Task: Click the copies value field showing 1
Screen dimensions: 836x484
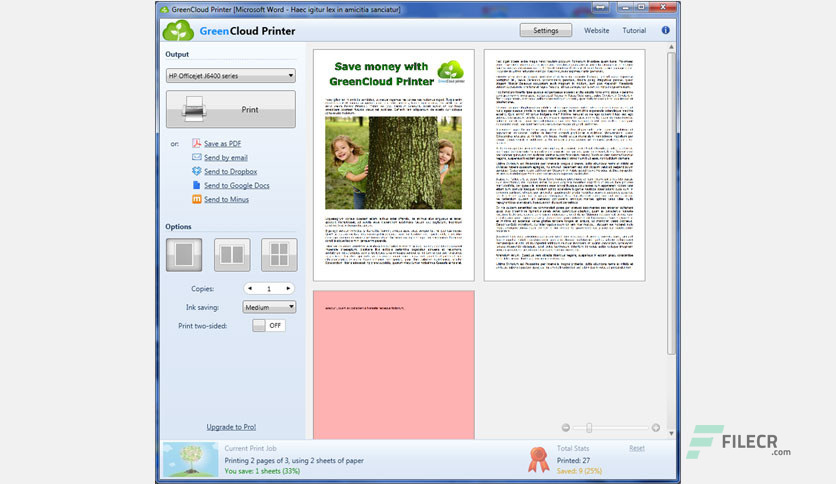Action: [269, 288]
